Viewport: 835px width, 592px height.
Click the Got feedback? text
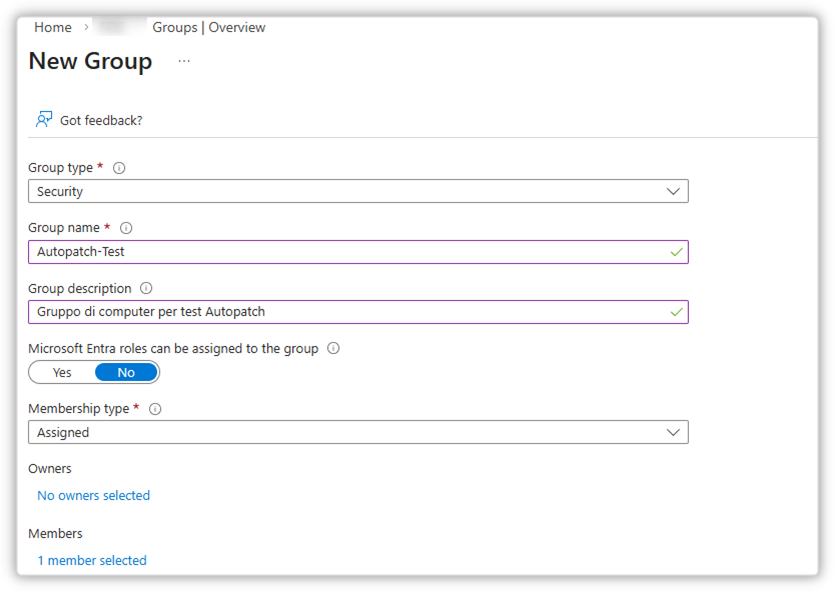click(101, 121)
